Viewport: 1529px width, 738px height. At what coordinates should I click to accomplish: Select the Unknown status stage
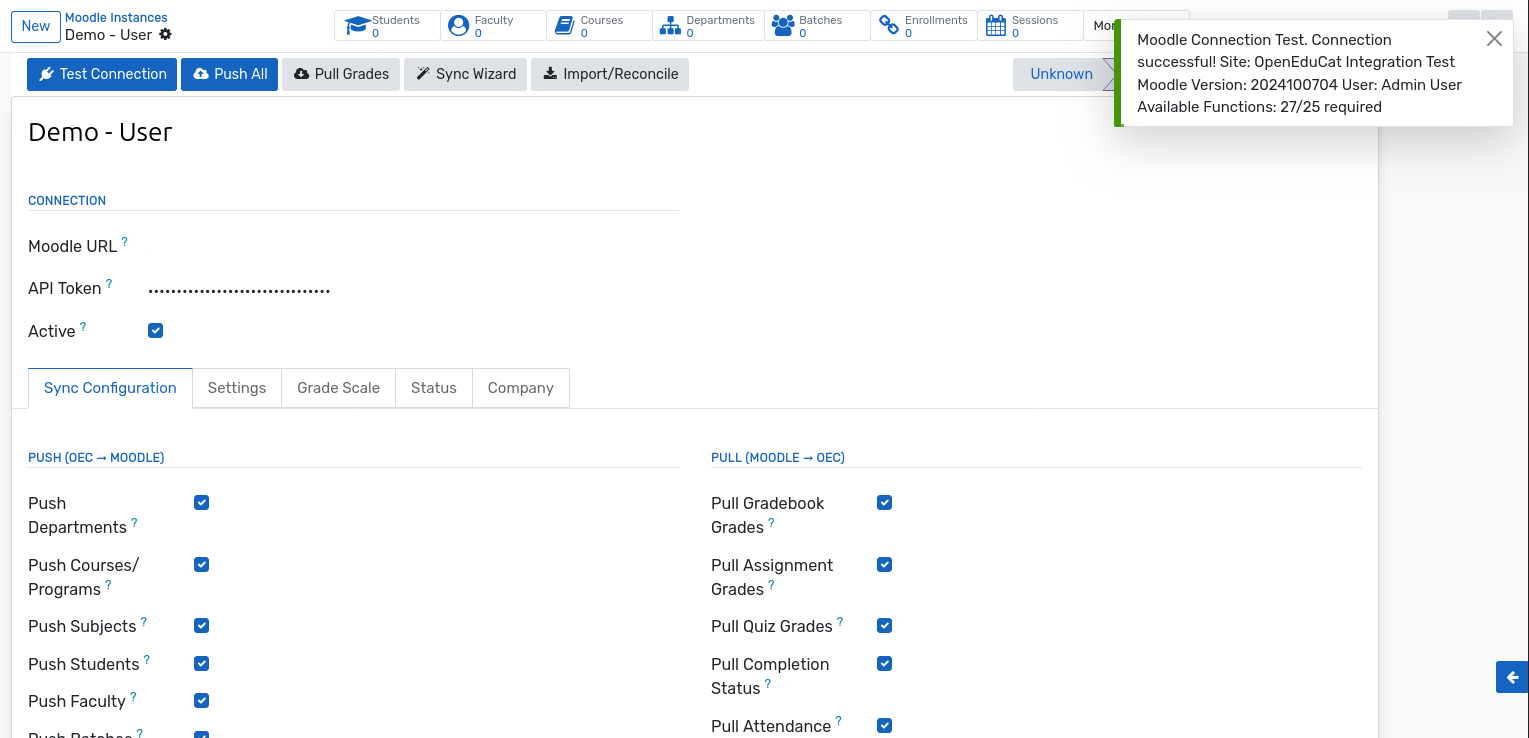coord(1061,74)
